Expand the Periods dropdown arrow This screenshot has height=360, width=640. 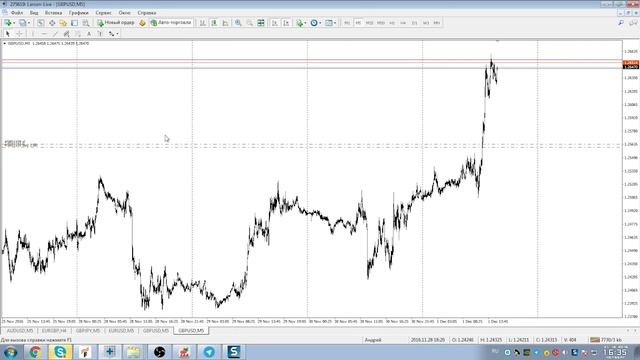320,23
